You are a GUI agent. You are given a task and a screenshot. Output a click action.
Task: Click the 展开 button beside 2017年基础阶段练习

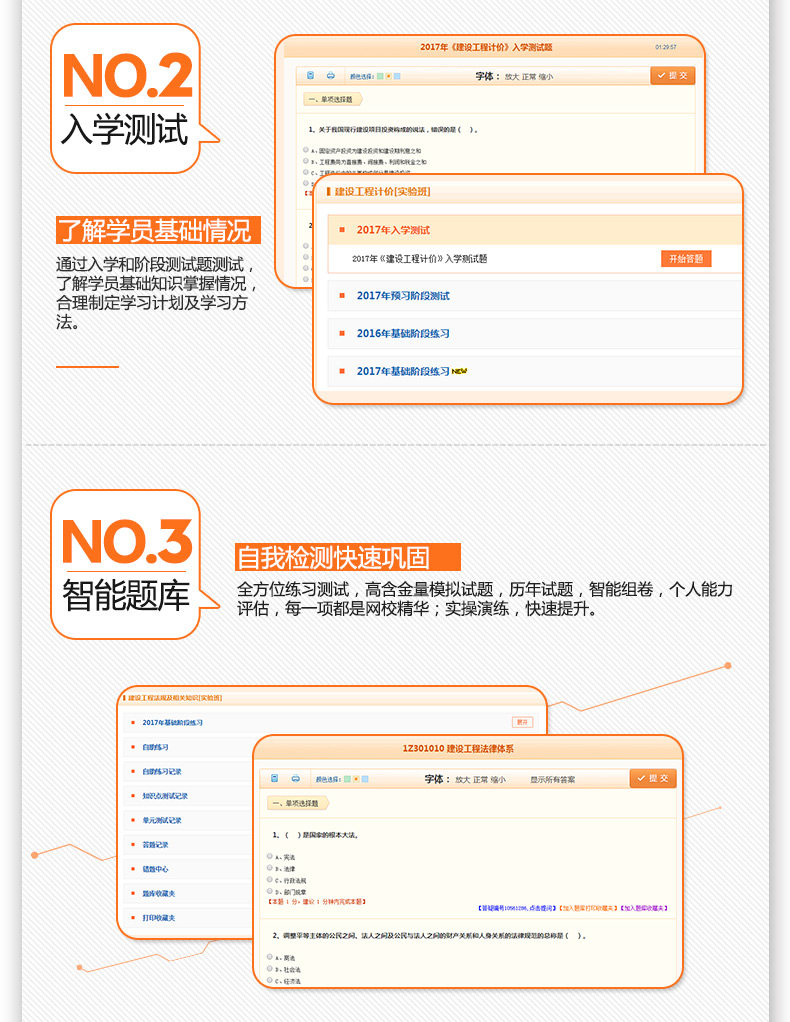522,722
